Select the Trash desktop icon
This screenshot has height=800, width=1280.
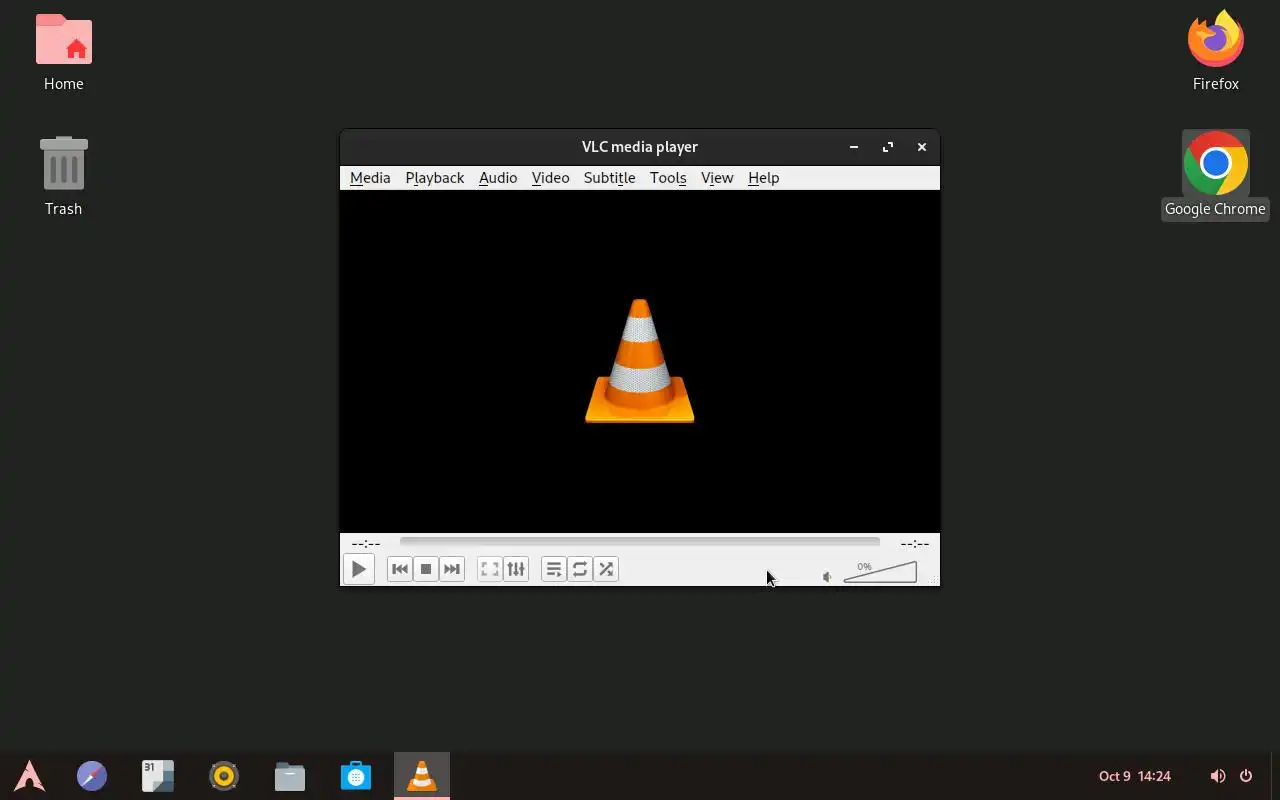(x=63, y=176)
